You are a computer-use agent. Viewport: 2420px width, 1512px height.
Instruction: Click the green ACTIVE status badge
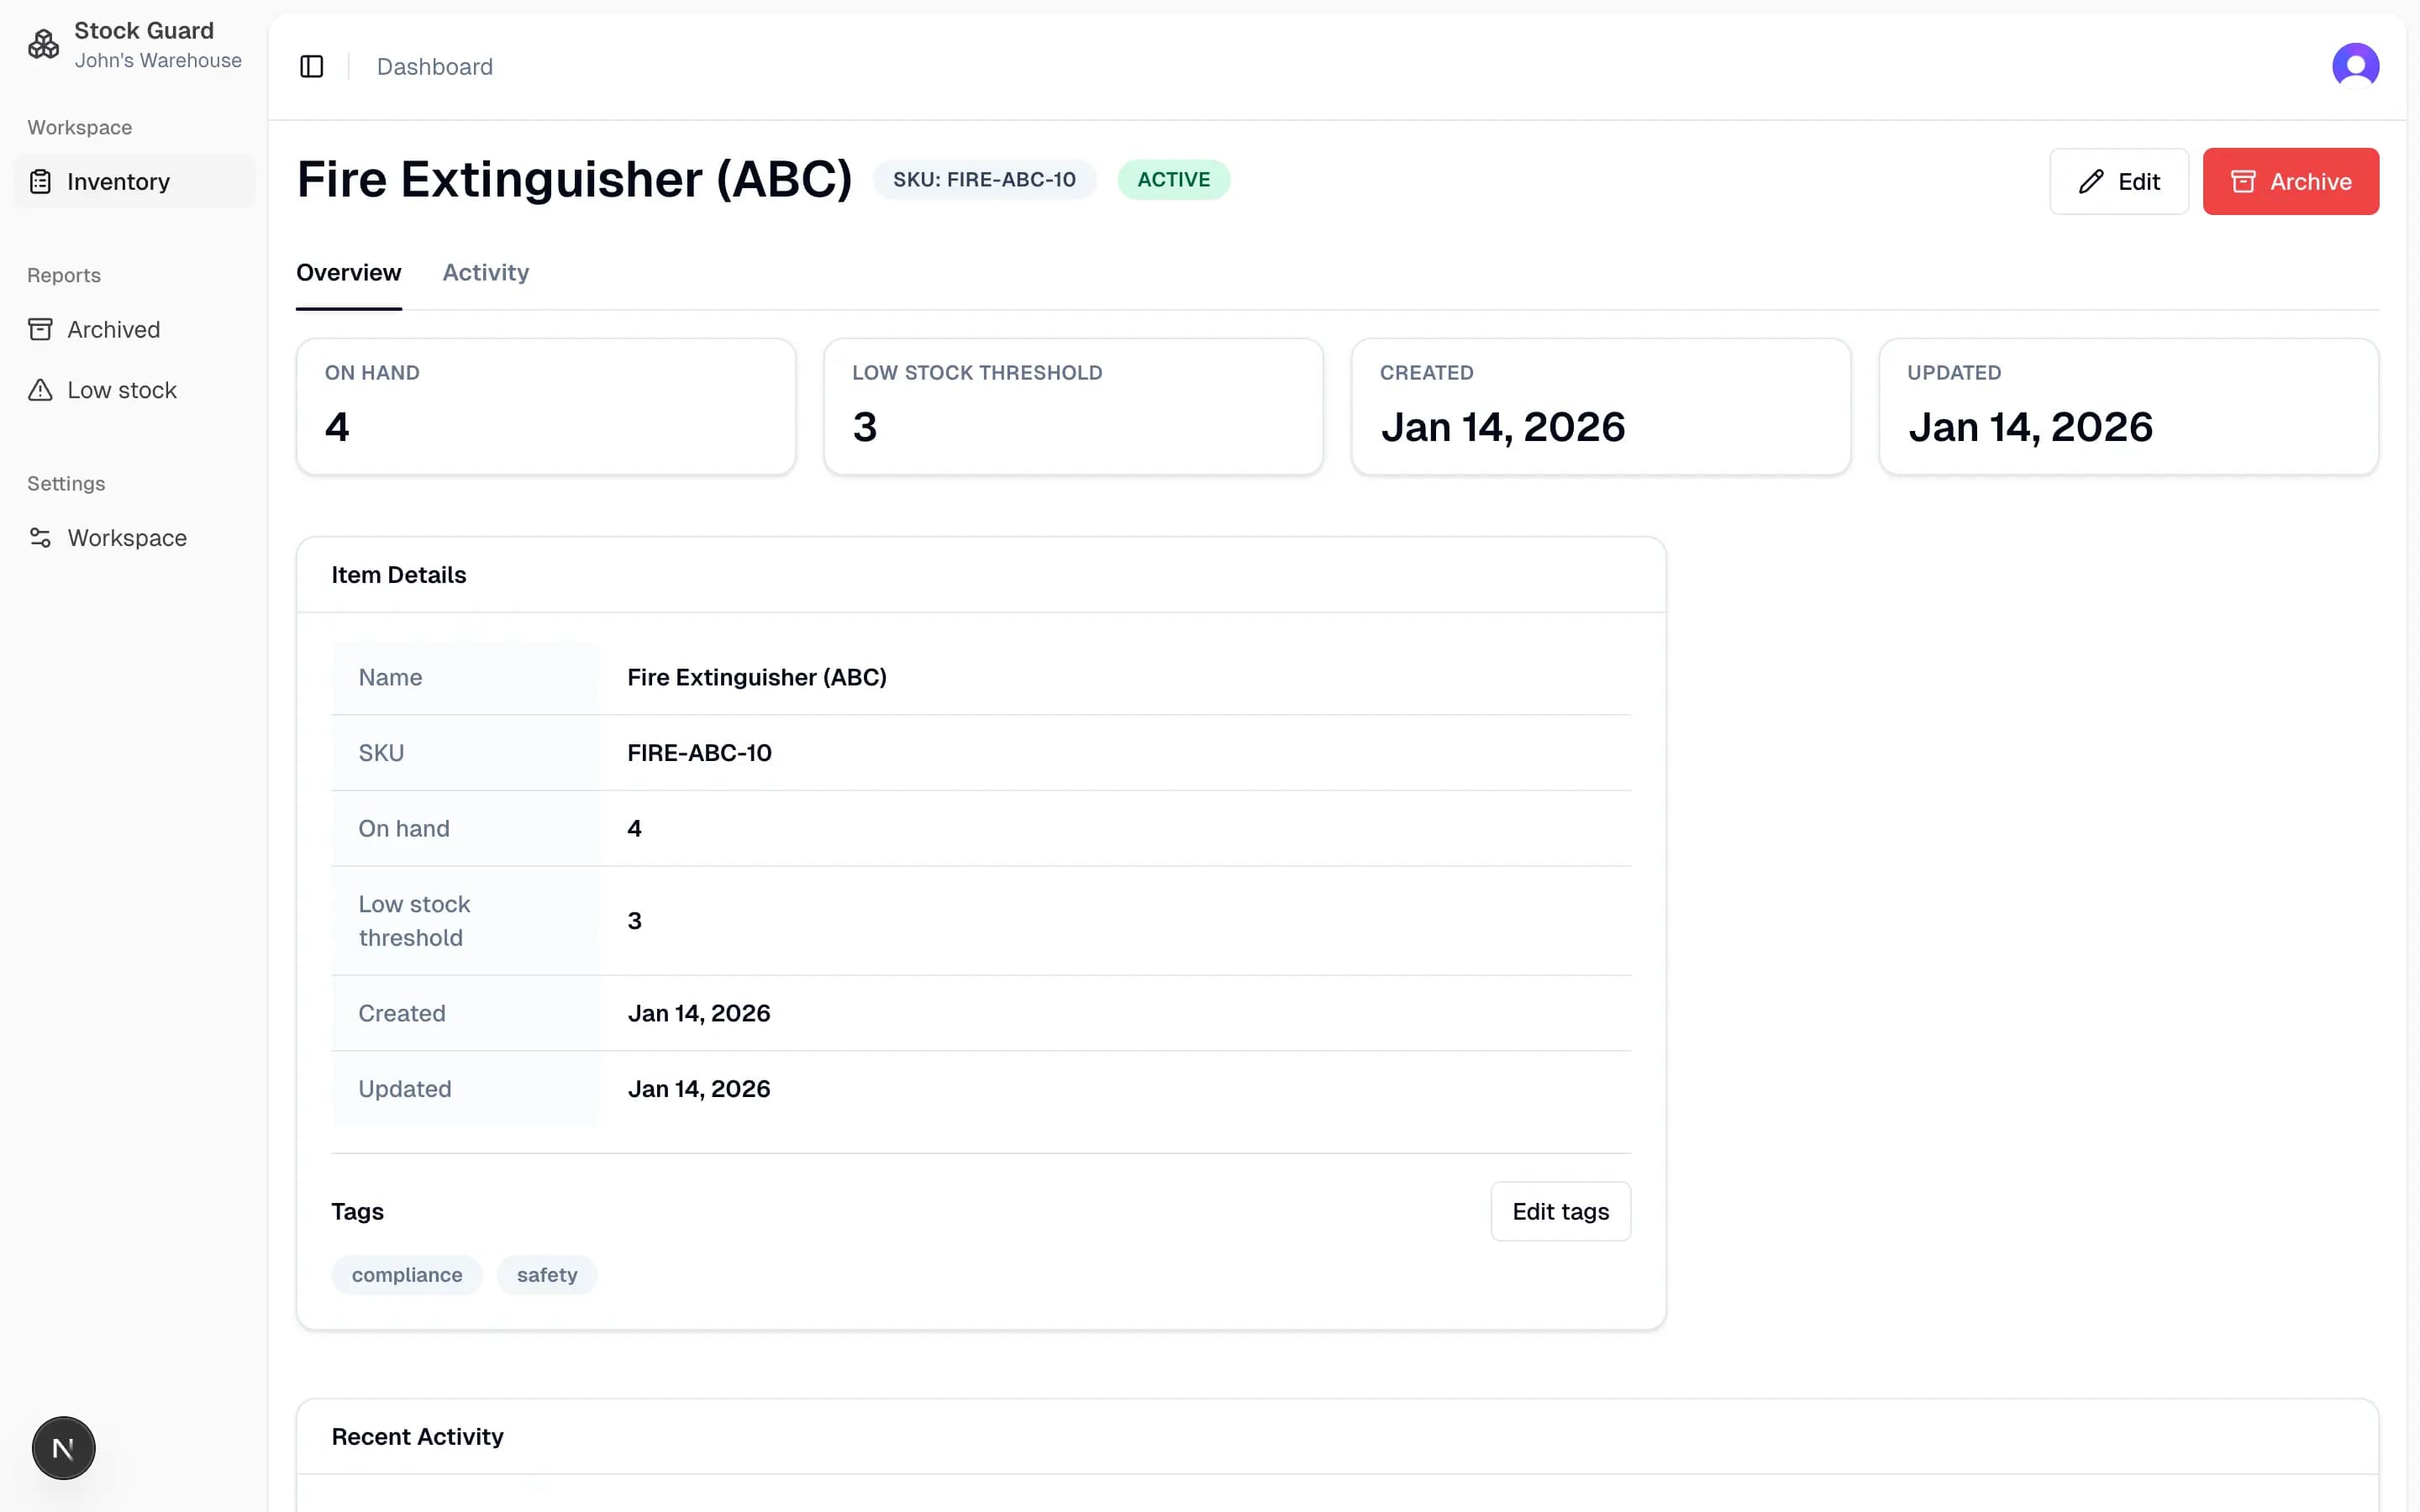tap(1173, 180)
